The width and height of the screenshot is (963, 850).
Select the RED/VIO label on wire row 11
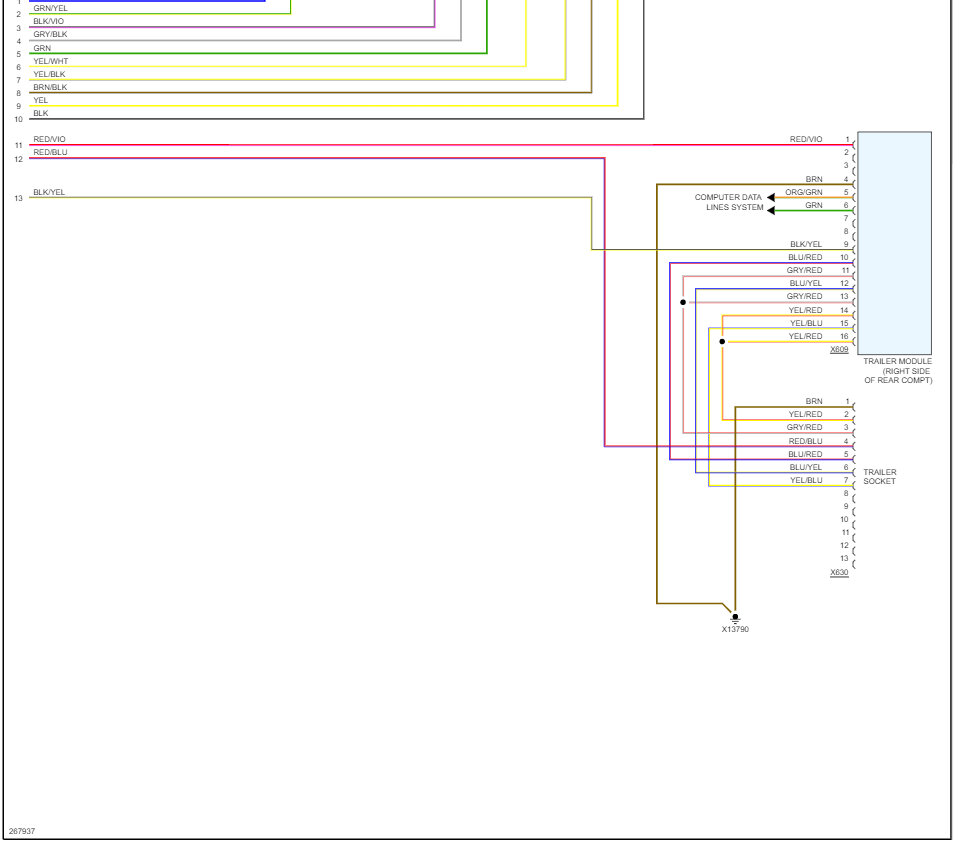pyautogui.click(x=49, y=139)
